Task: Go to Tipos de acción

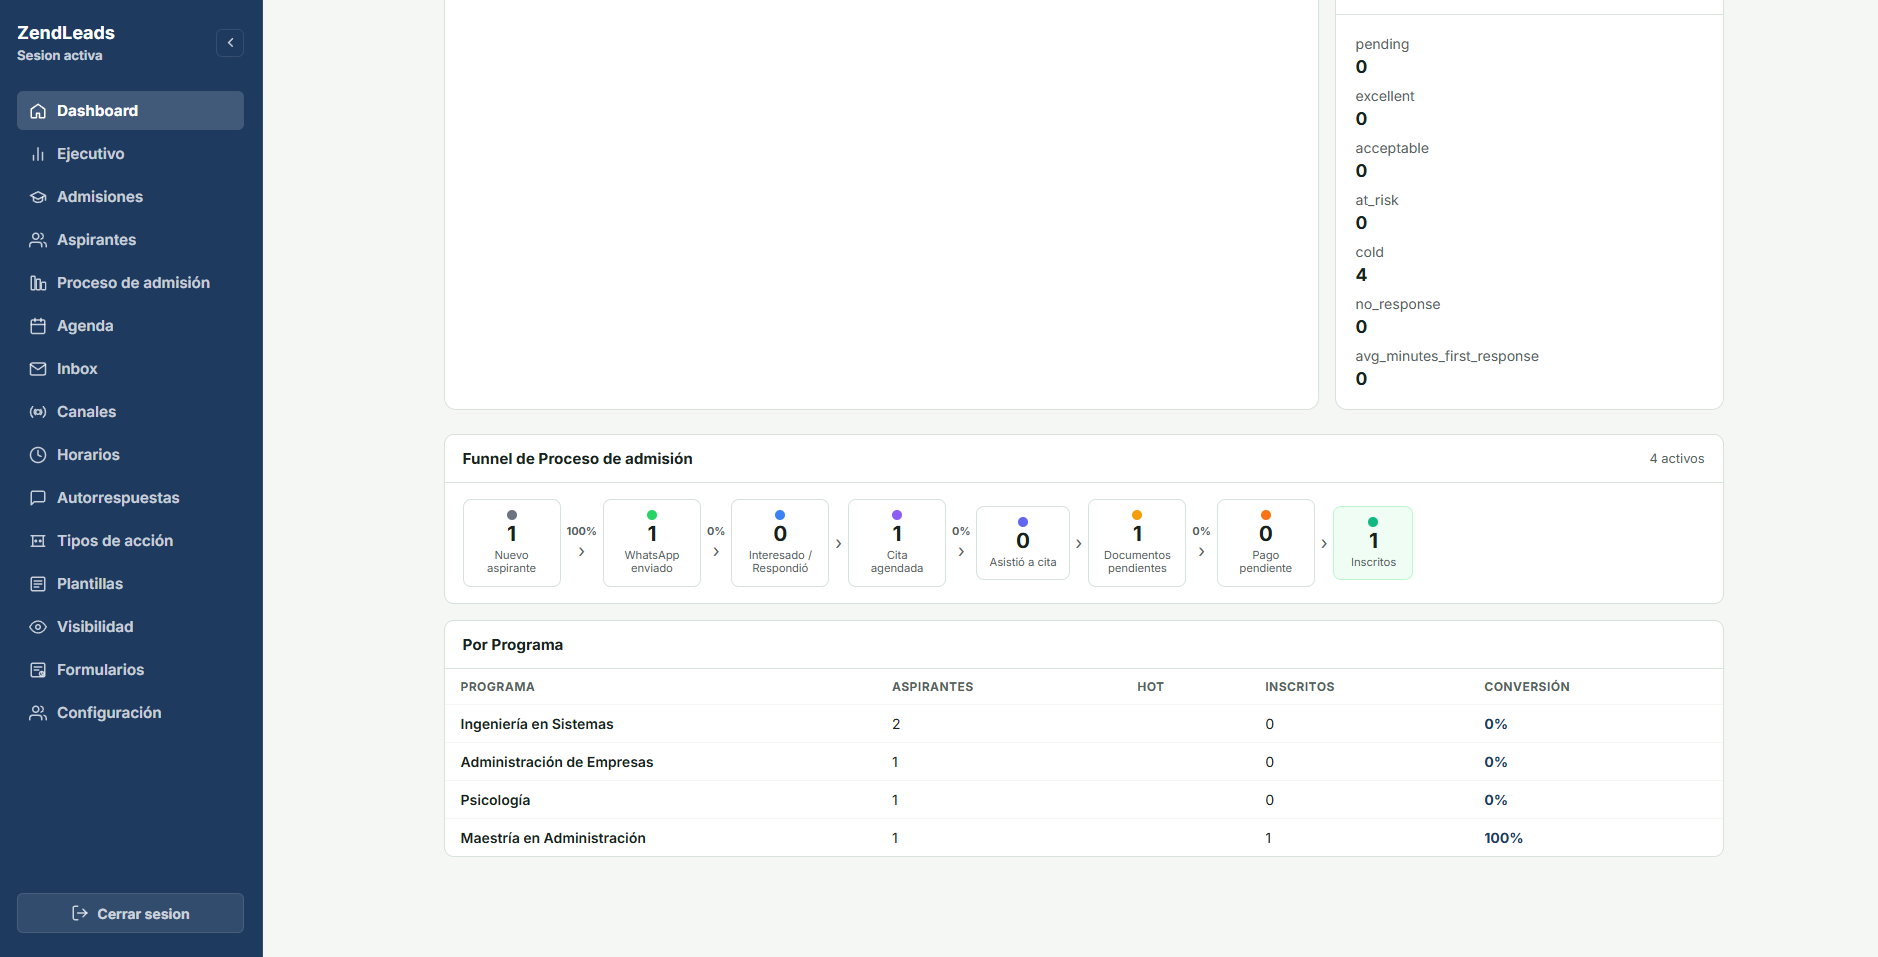Action: coord(130,541)
